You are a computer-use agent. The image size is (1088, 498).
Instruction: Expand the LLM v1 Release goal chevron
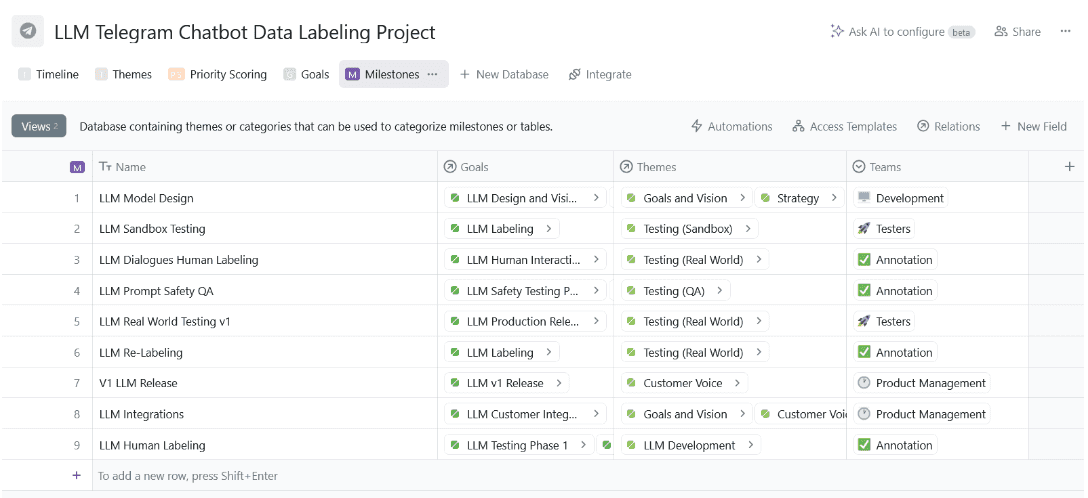(559, 383)
